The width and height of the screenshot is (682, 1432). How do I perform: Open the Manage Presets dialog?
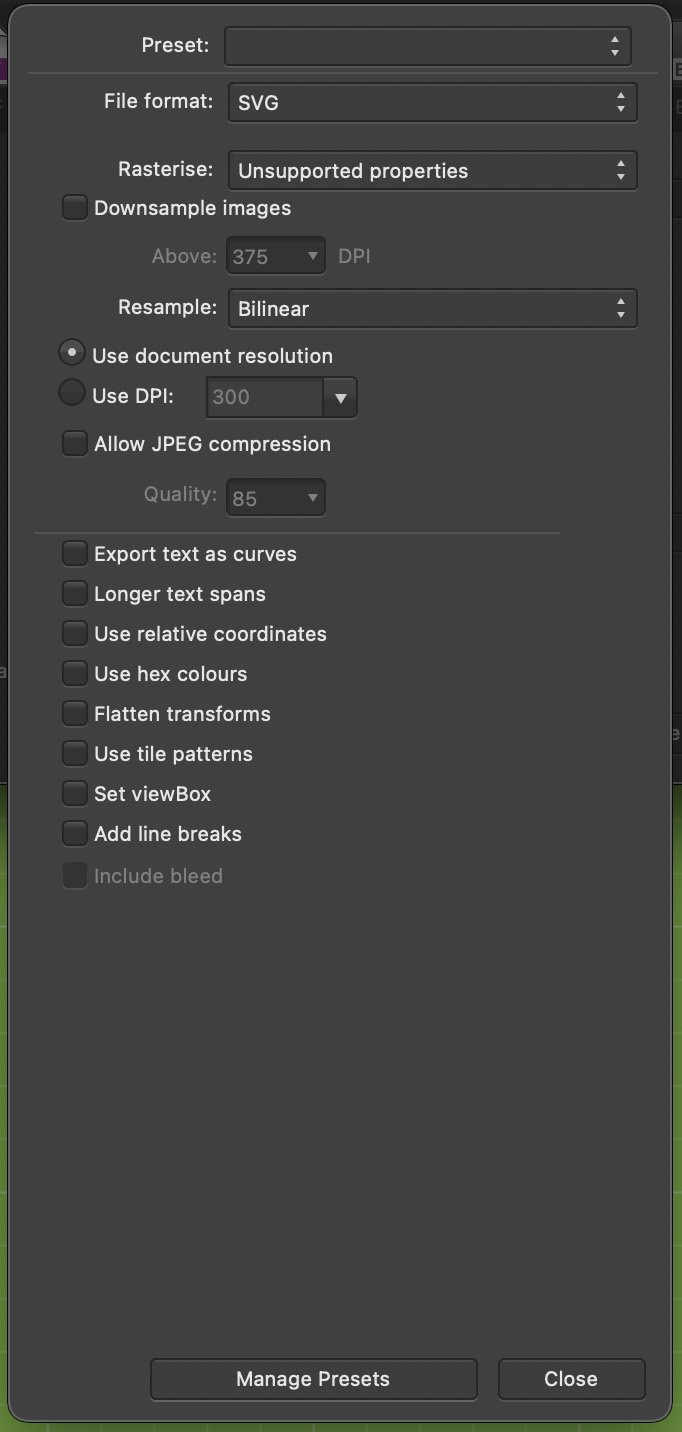[x=313, y=1379]
